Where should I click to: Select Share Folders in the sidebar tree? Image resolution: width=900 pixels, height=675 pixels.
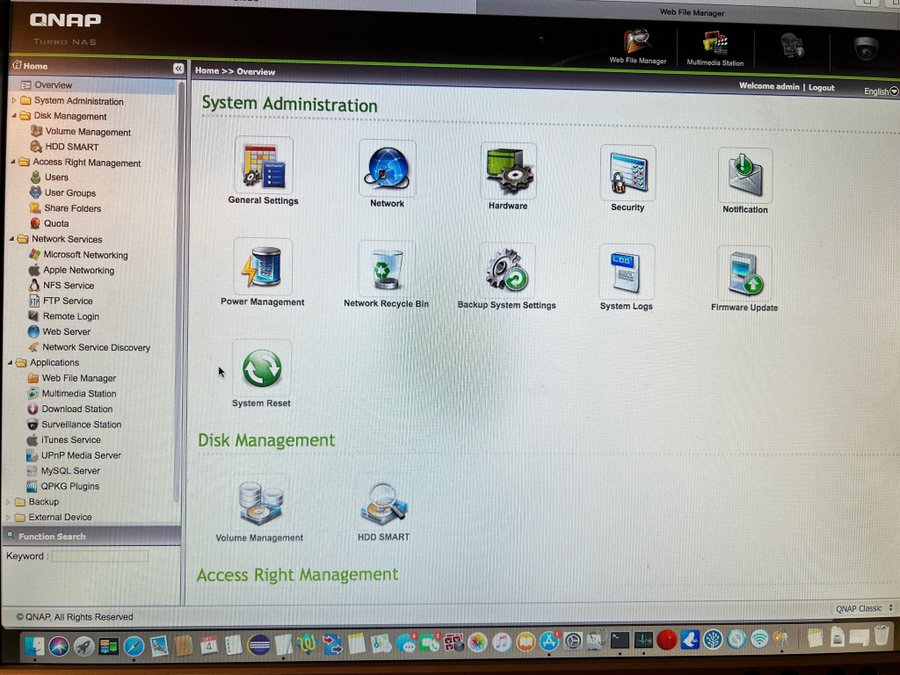pyautogui.click(x=72, y=208)
